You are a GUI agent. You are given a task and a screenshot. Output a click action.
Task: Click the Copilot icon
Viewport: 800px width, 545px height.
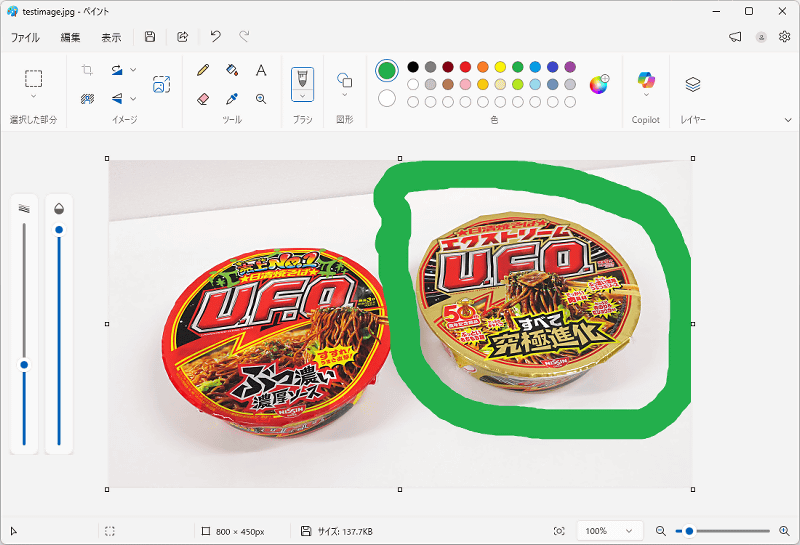click(646, 80)
